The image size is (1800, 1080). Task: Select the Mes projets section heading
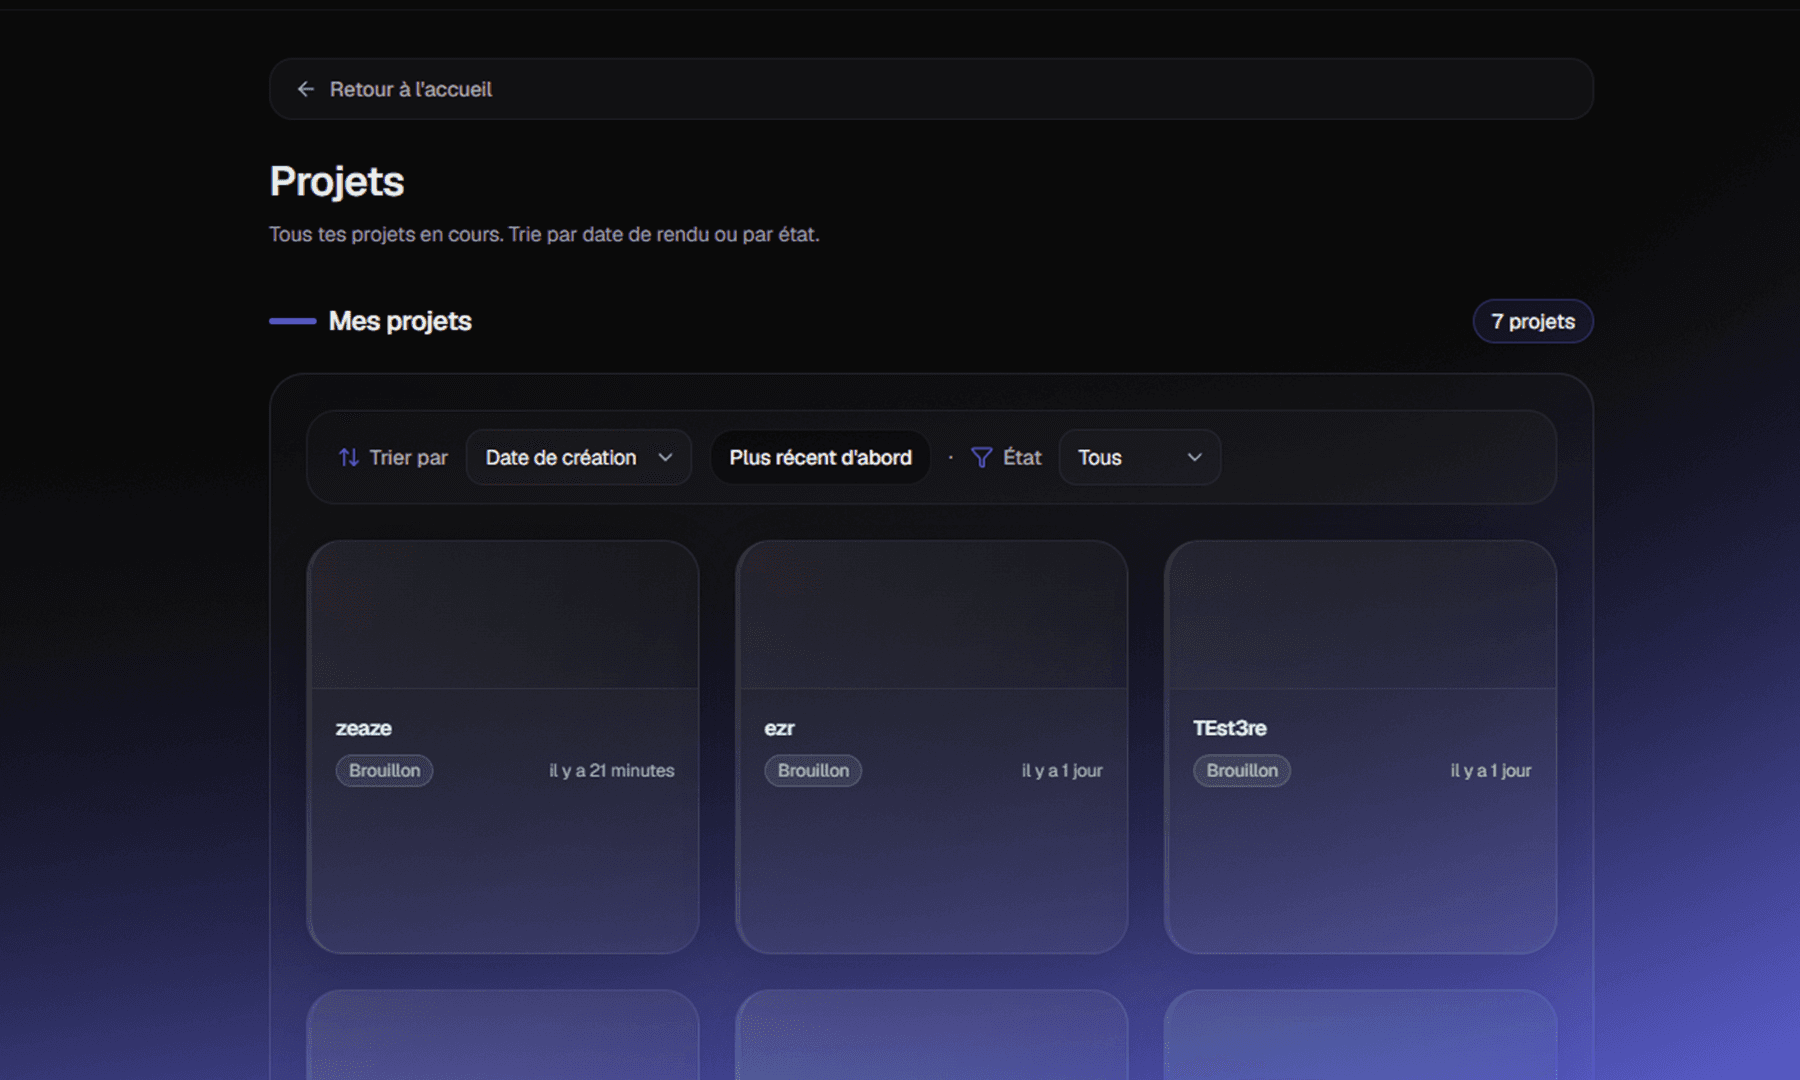tap(400, 321)
